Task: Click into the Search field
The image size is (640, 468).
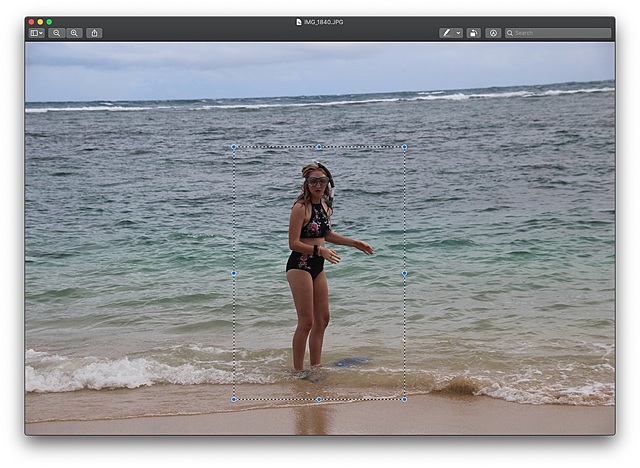Action: click(x=558, y=33)
